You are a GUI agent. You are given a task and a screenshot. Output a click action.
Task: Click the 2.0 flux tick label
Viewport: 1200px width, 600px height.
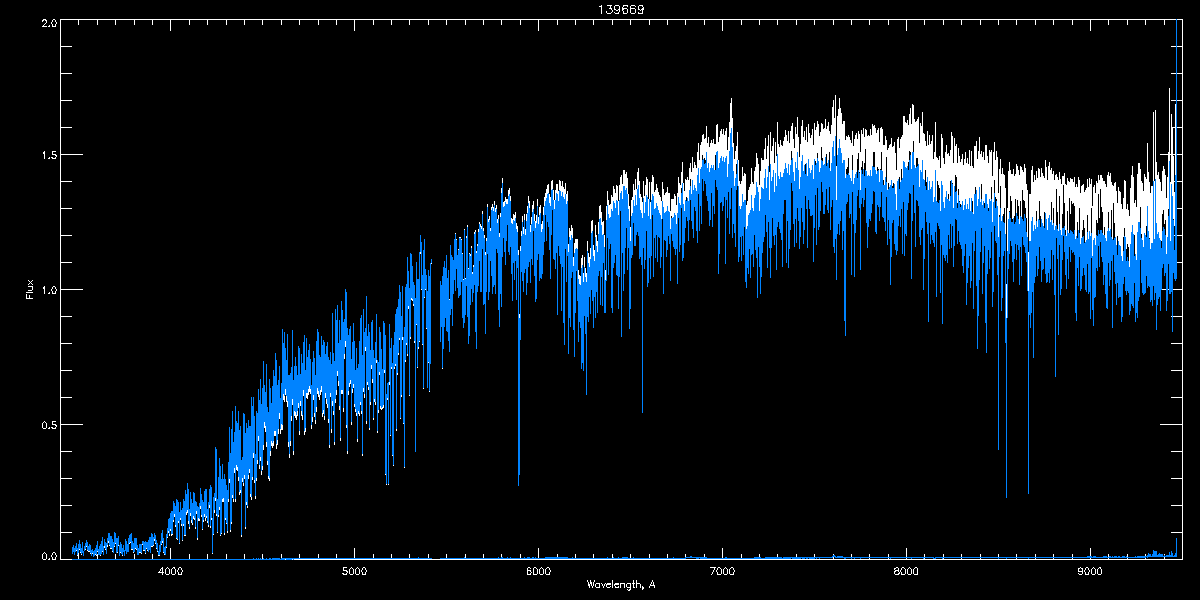pyautogui.click(x=49, y=23)
